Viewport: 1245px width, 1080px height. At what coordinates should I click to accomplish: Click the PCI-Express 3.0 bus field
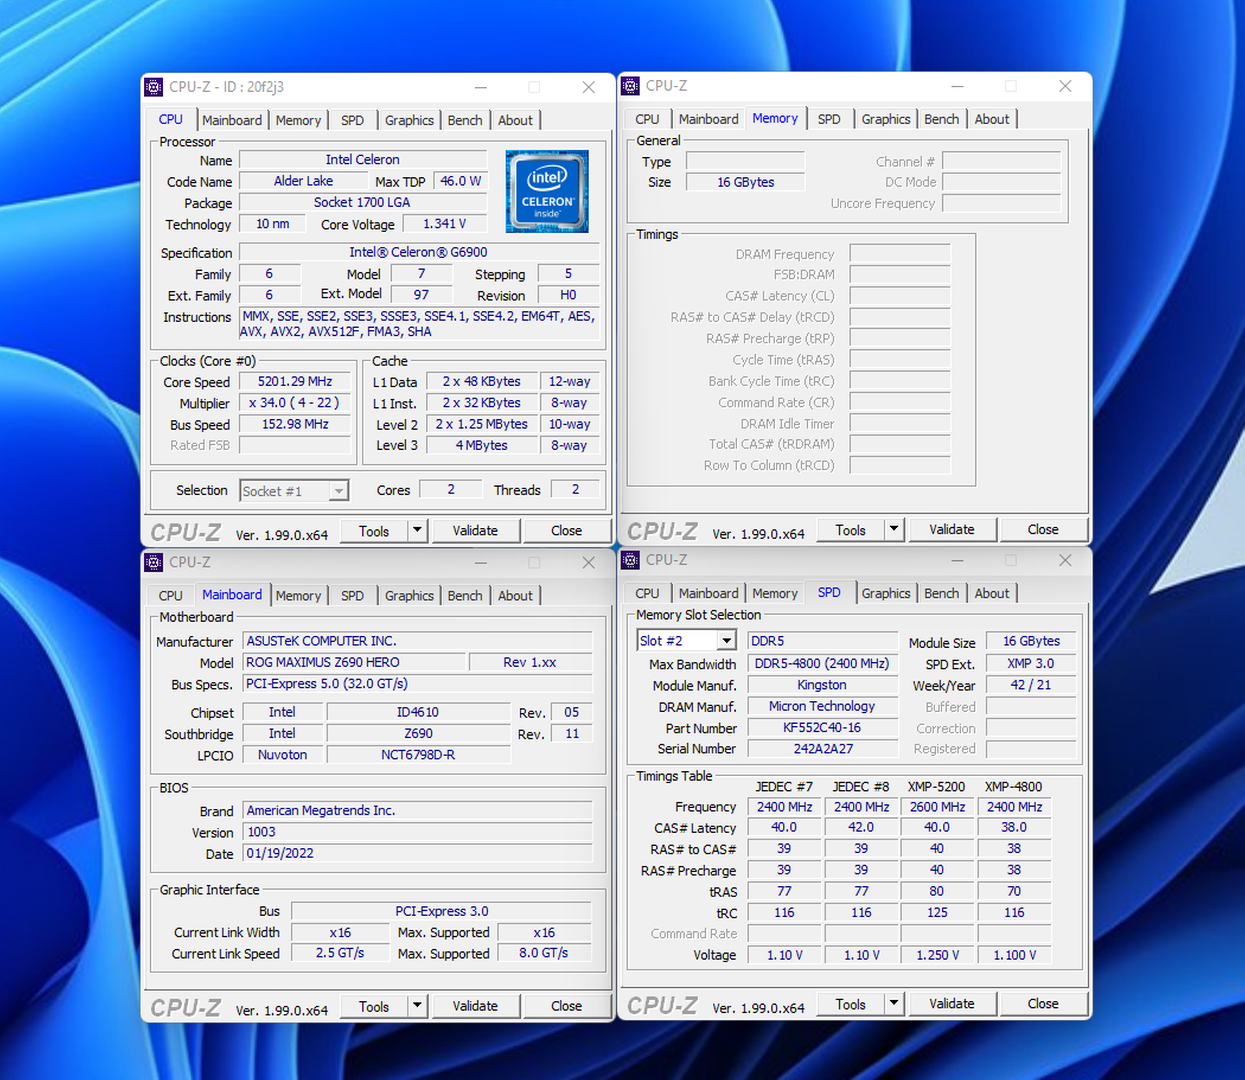click(x=441, y=911)
